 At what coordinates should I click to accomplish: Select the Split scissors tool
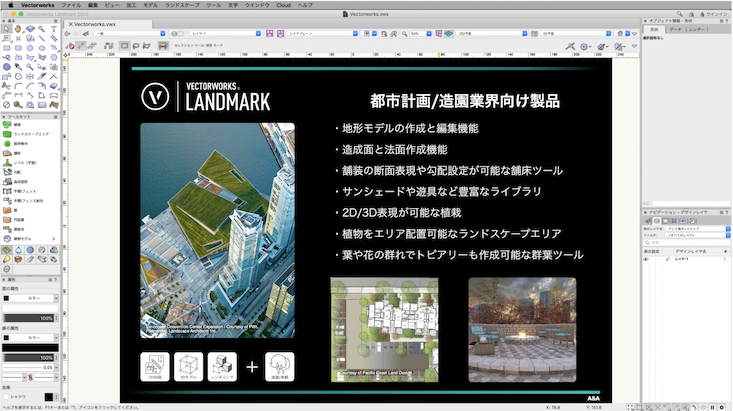[x=7, y=86]
